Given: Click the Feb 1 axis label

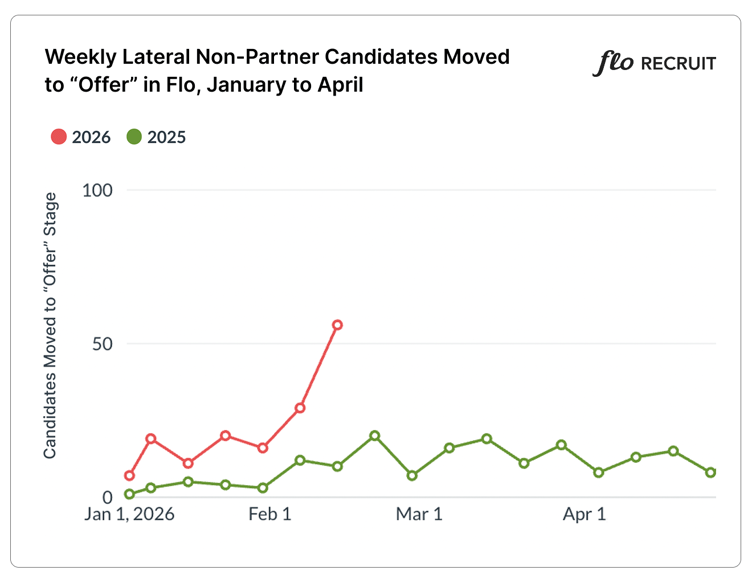Looking at the screenshot, I should (x=270, y=515).
